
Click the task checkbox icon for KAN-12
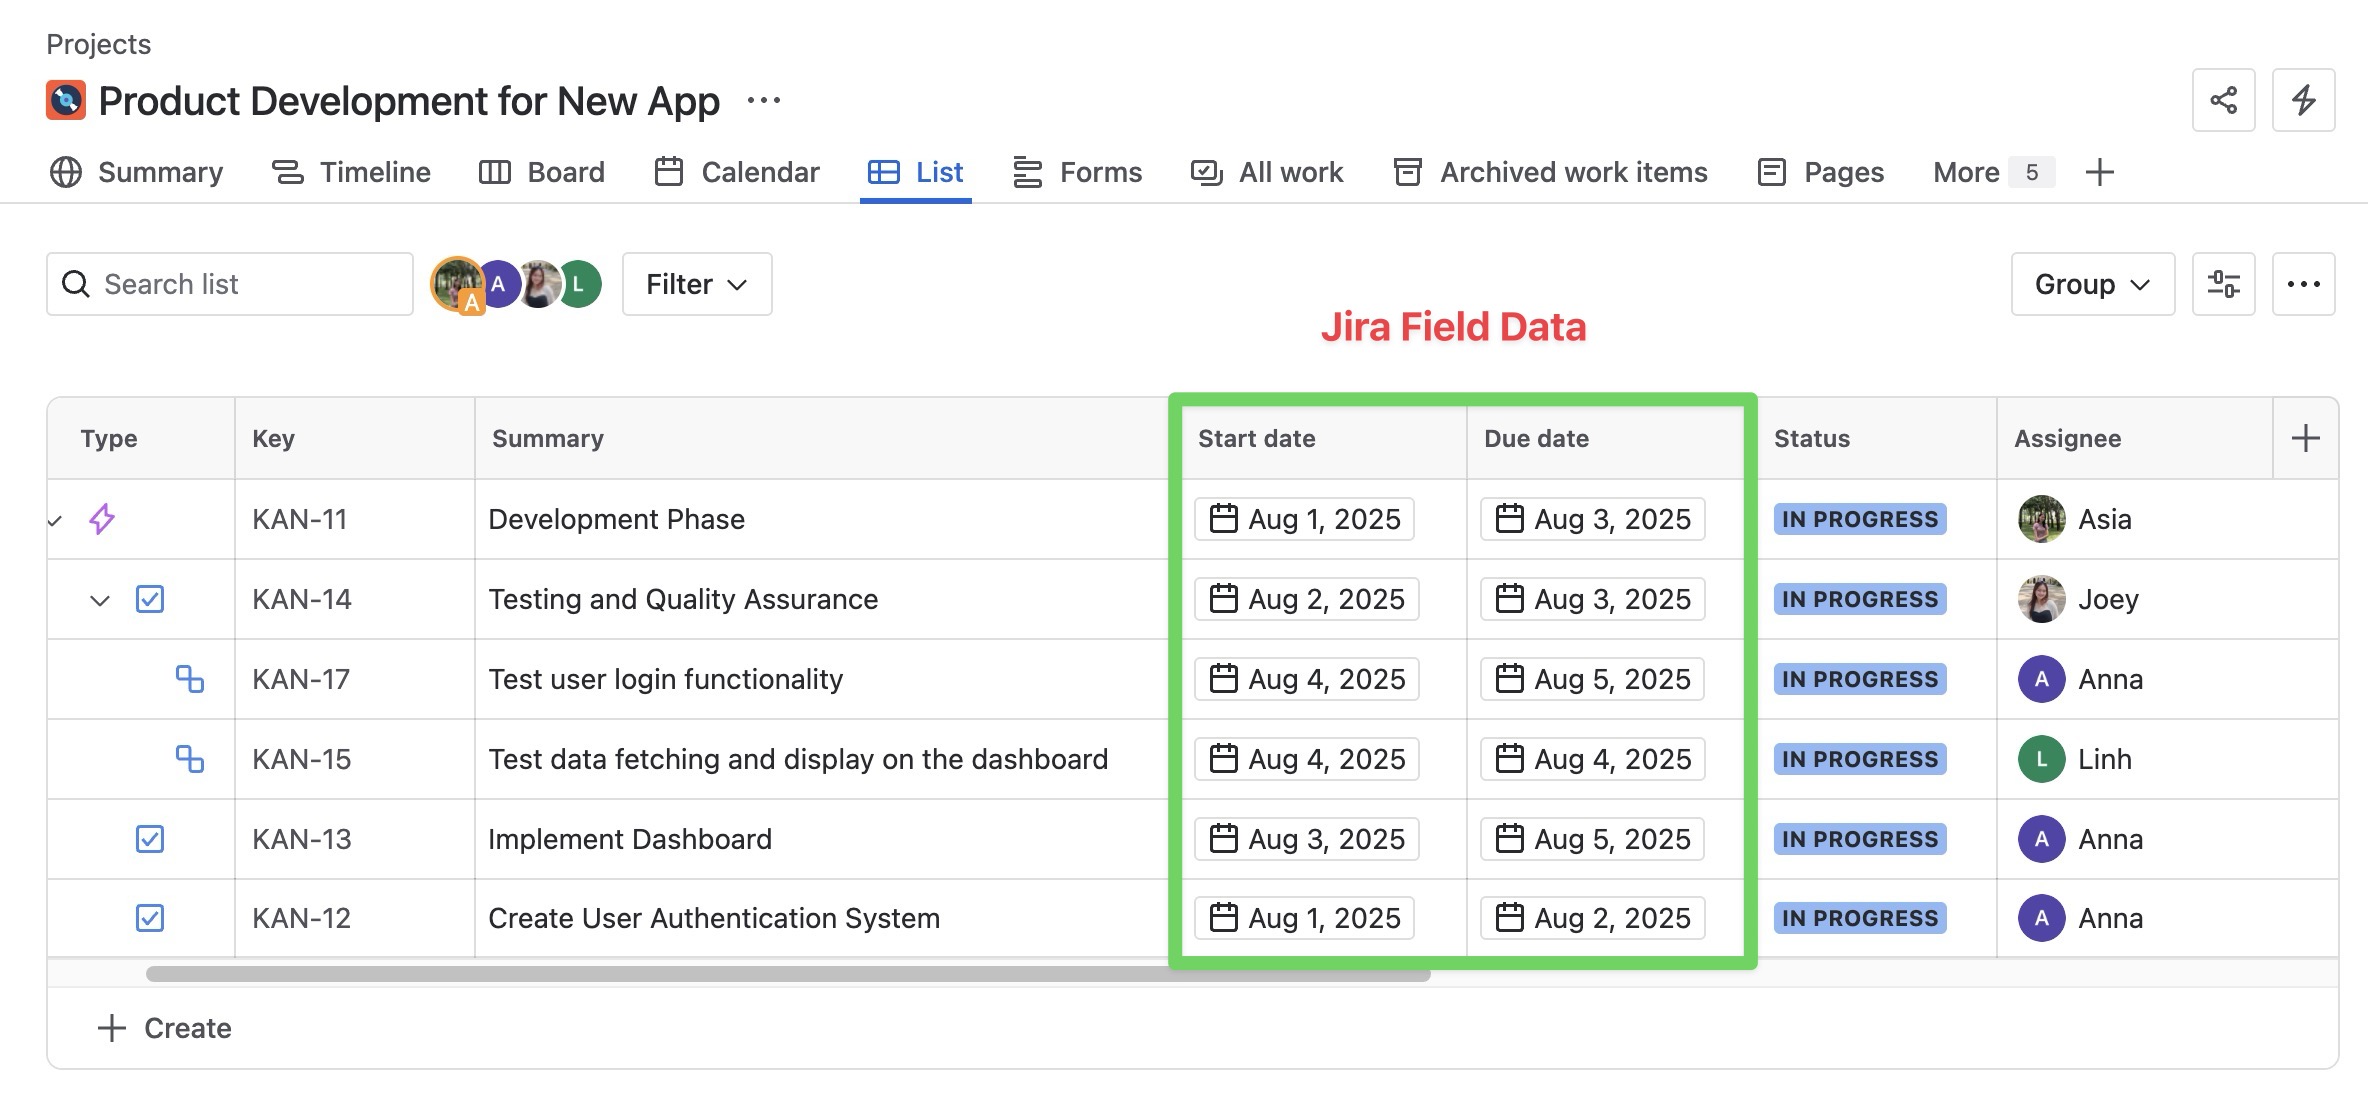coord(149,918)
